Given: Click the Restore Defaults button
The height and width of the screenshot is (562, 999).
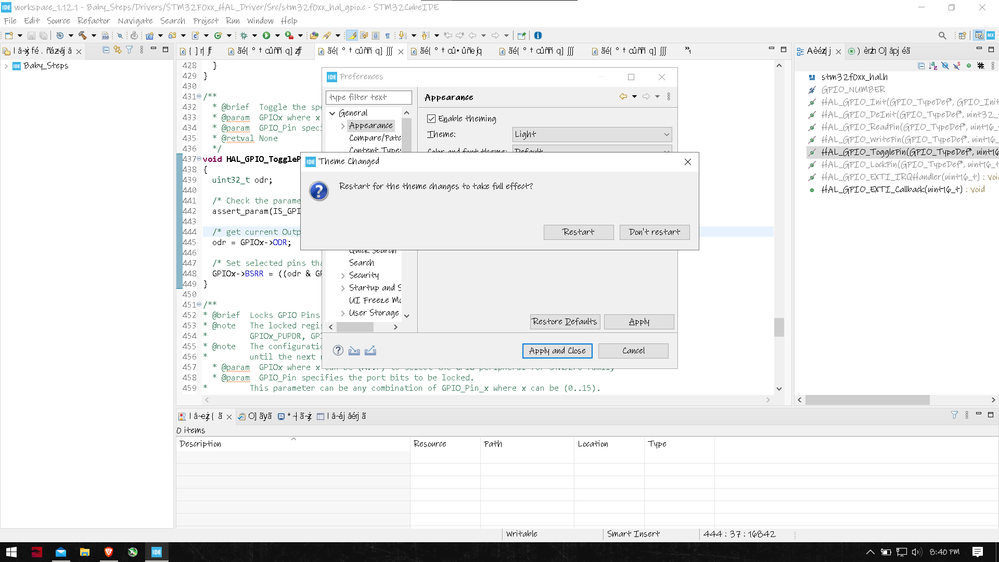Looking at the screenshot, I should (x=564, y=322).
